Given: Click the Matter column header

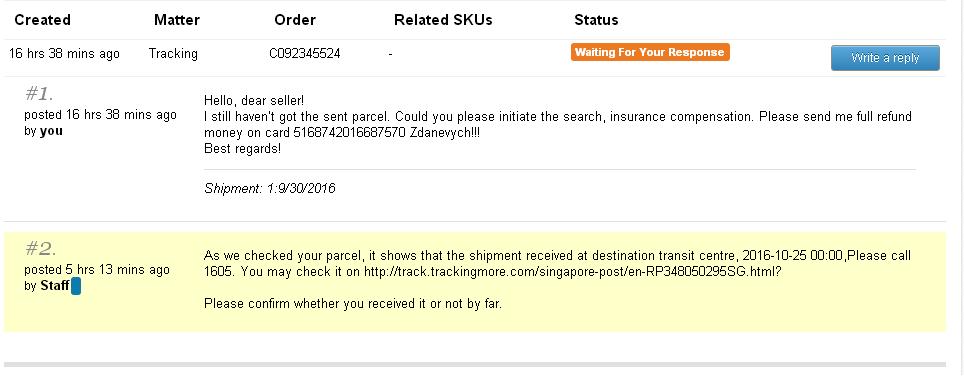Looking at the screenshot, I should [x=177, y=20].
